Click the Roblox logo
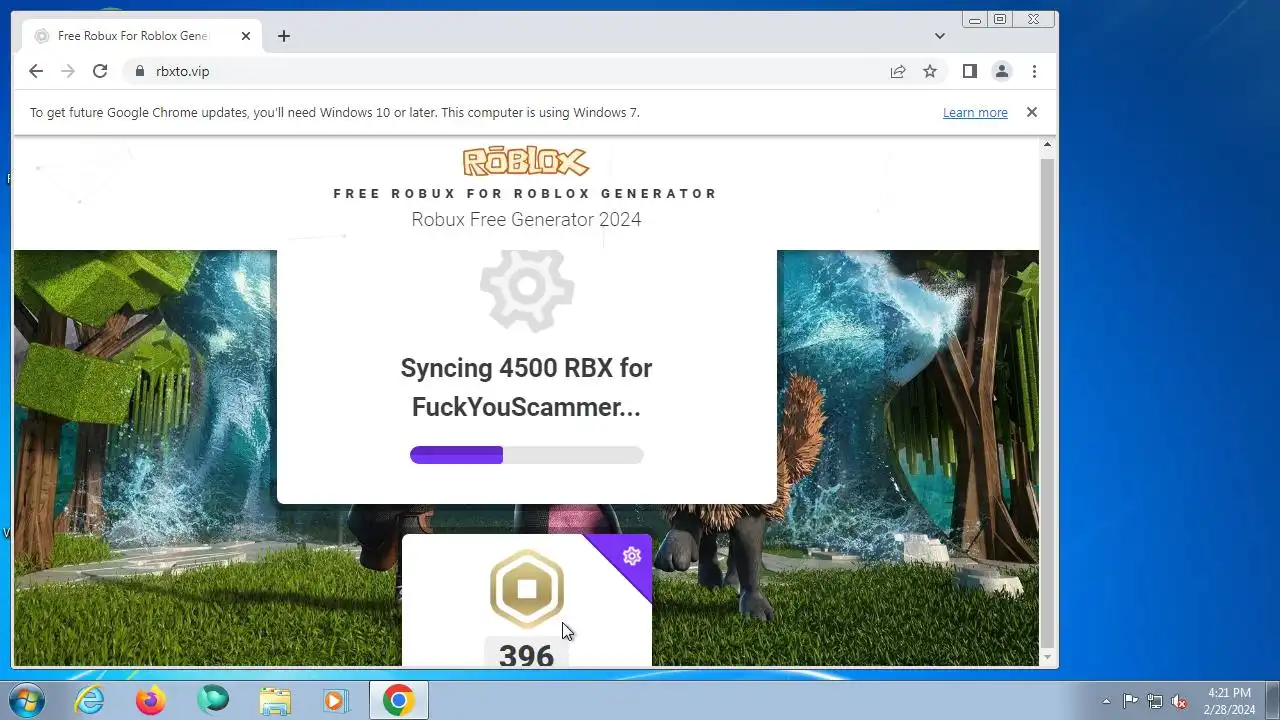Viewport: 1280px width, 720px height. [526, 161]
